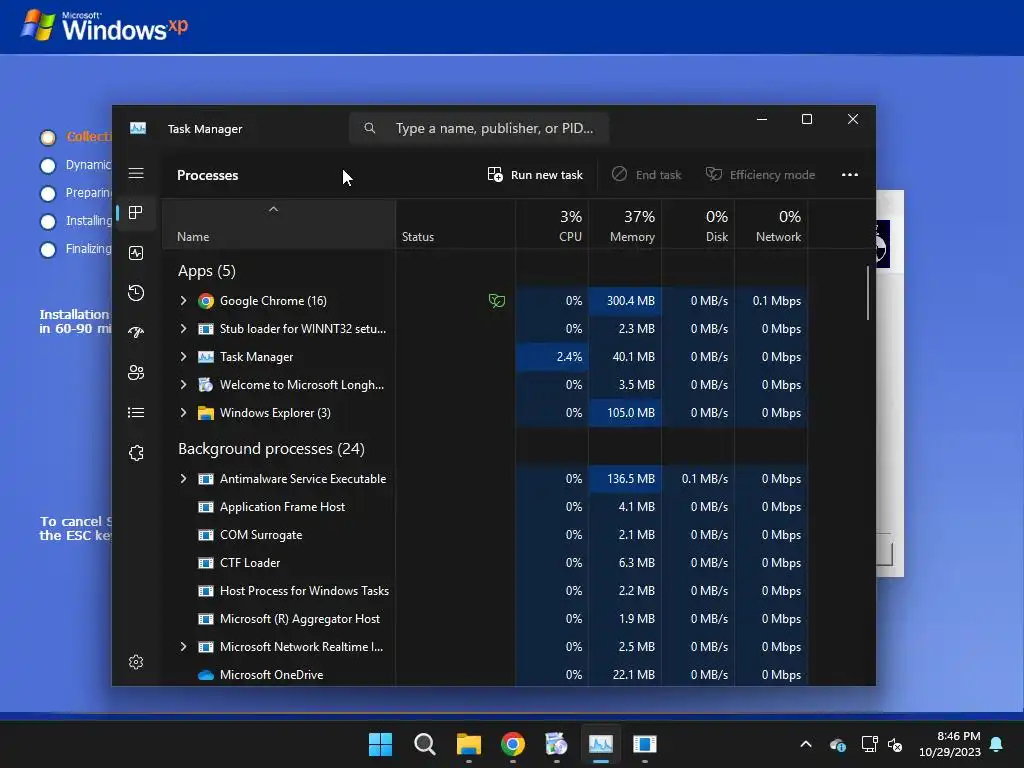Select the Collecting step radio in XP setup
Image resolution: width=1024 pixels, height=768 pixels.
(x=48, y=137)
